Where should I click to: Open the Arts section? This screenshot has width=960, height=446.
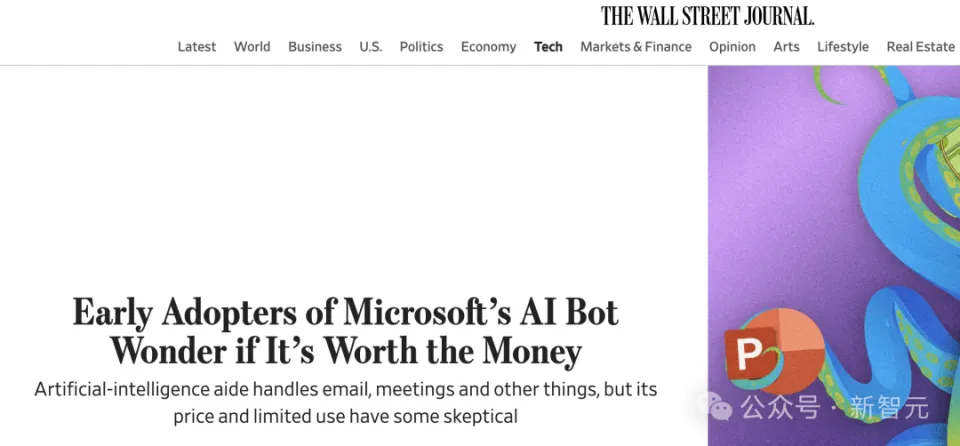(x=786, y=47)
